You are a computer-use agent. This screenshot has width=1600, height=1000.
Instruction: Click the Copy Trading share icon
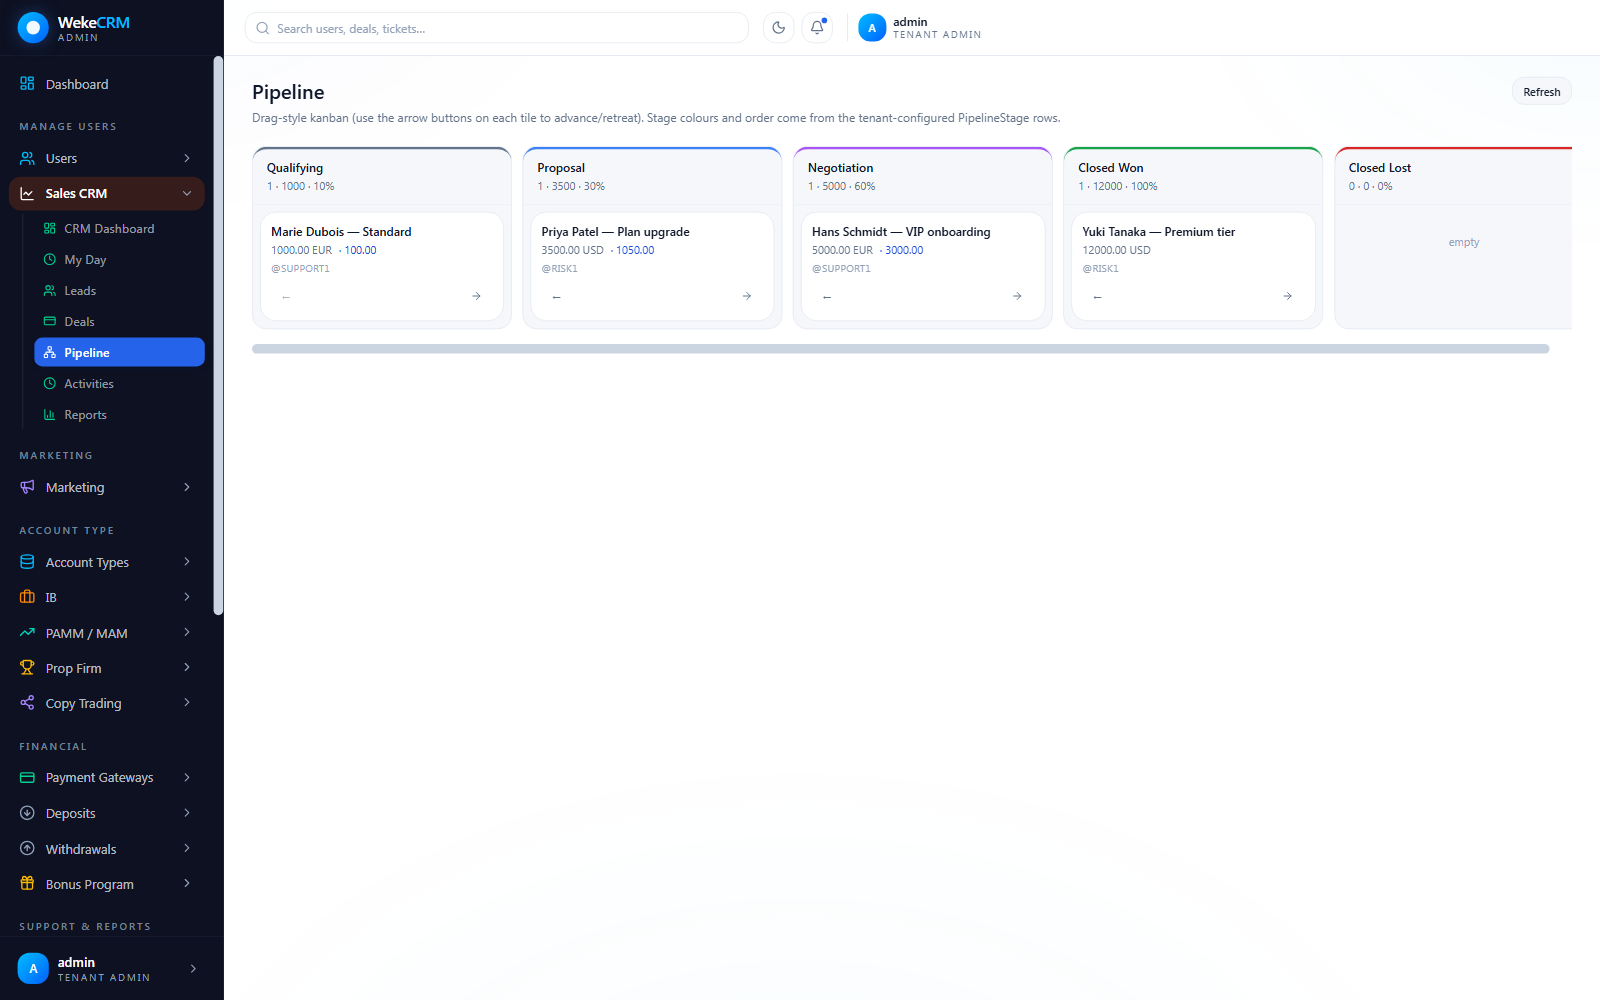(x=27, y=703)
